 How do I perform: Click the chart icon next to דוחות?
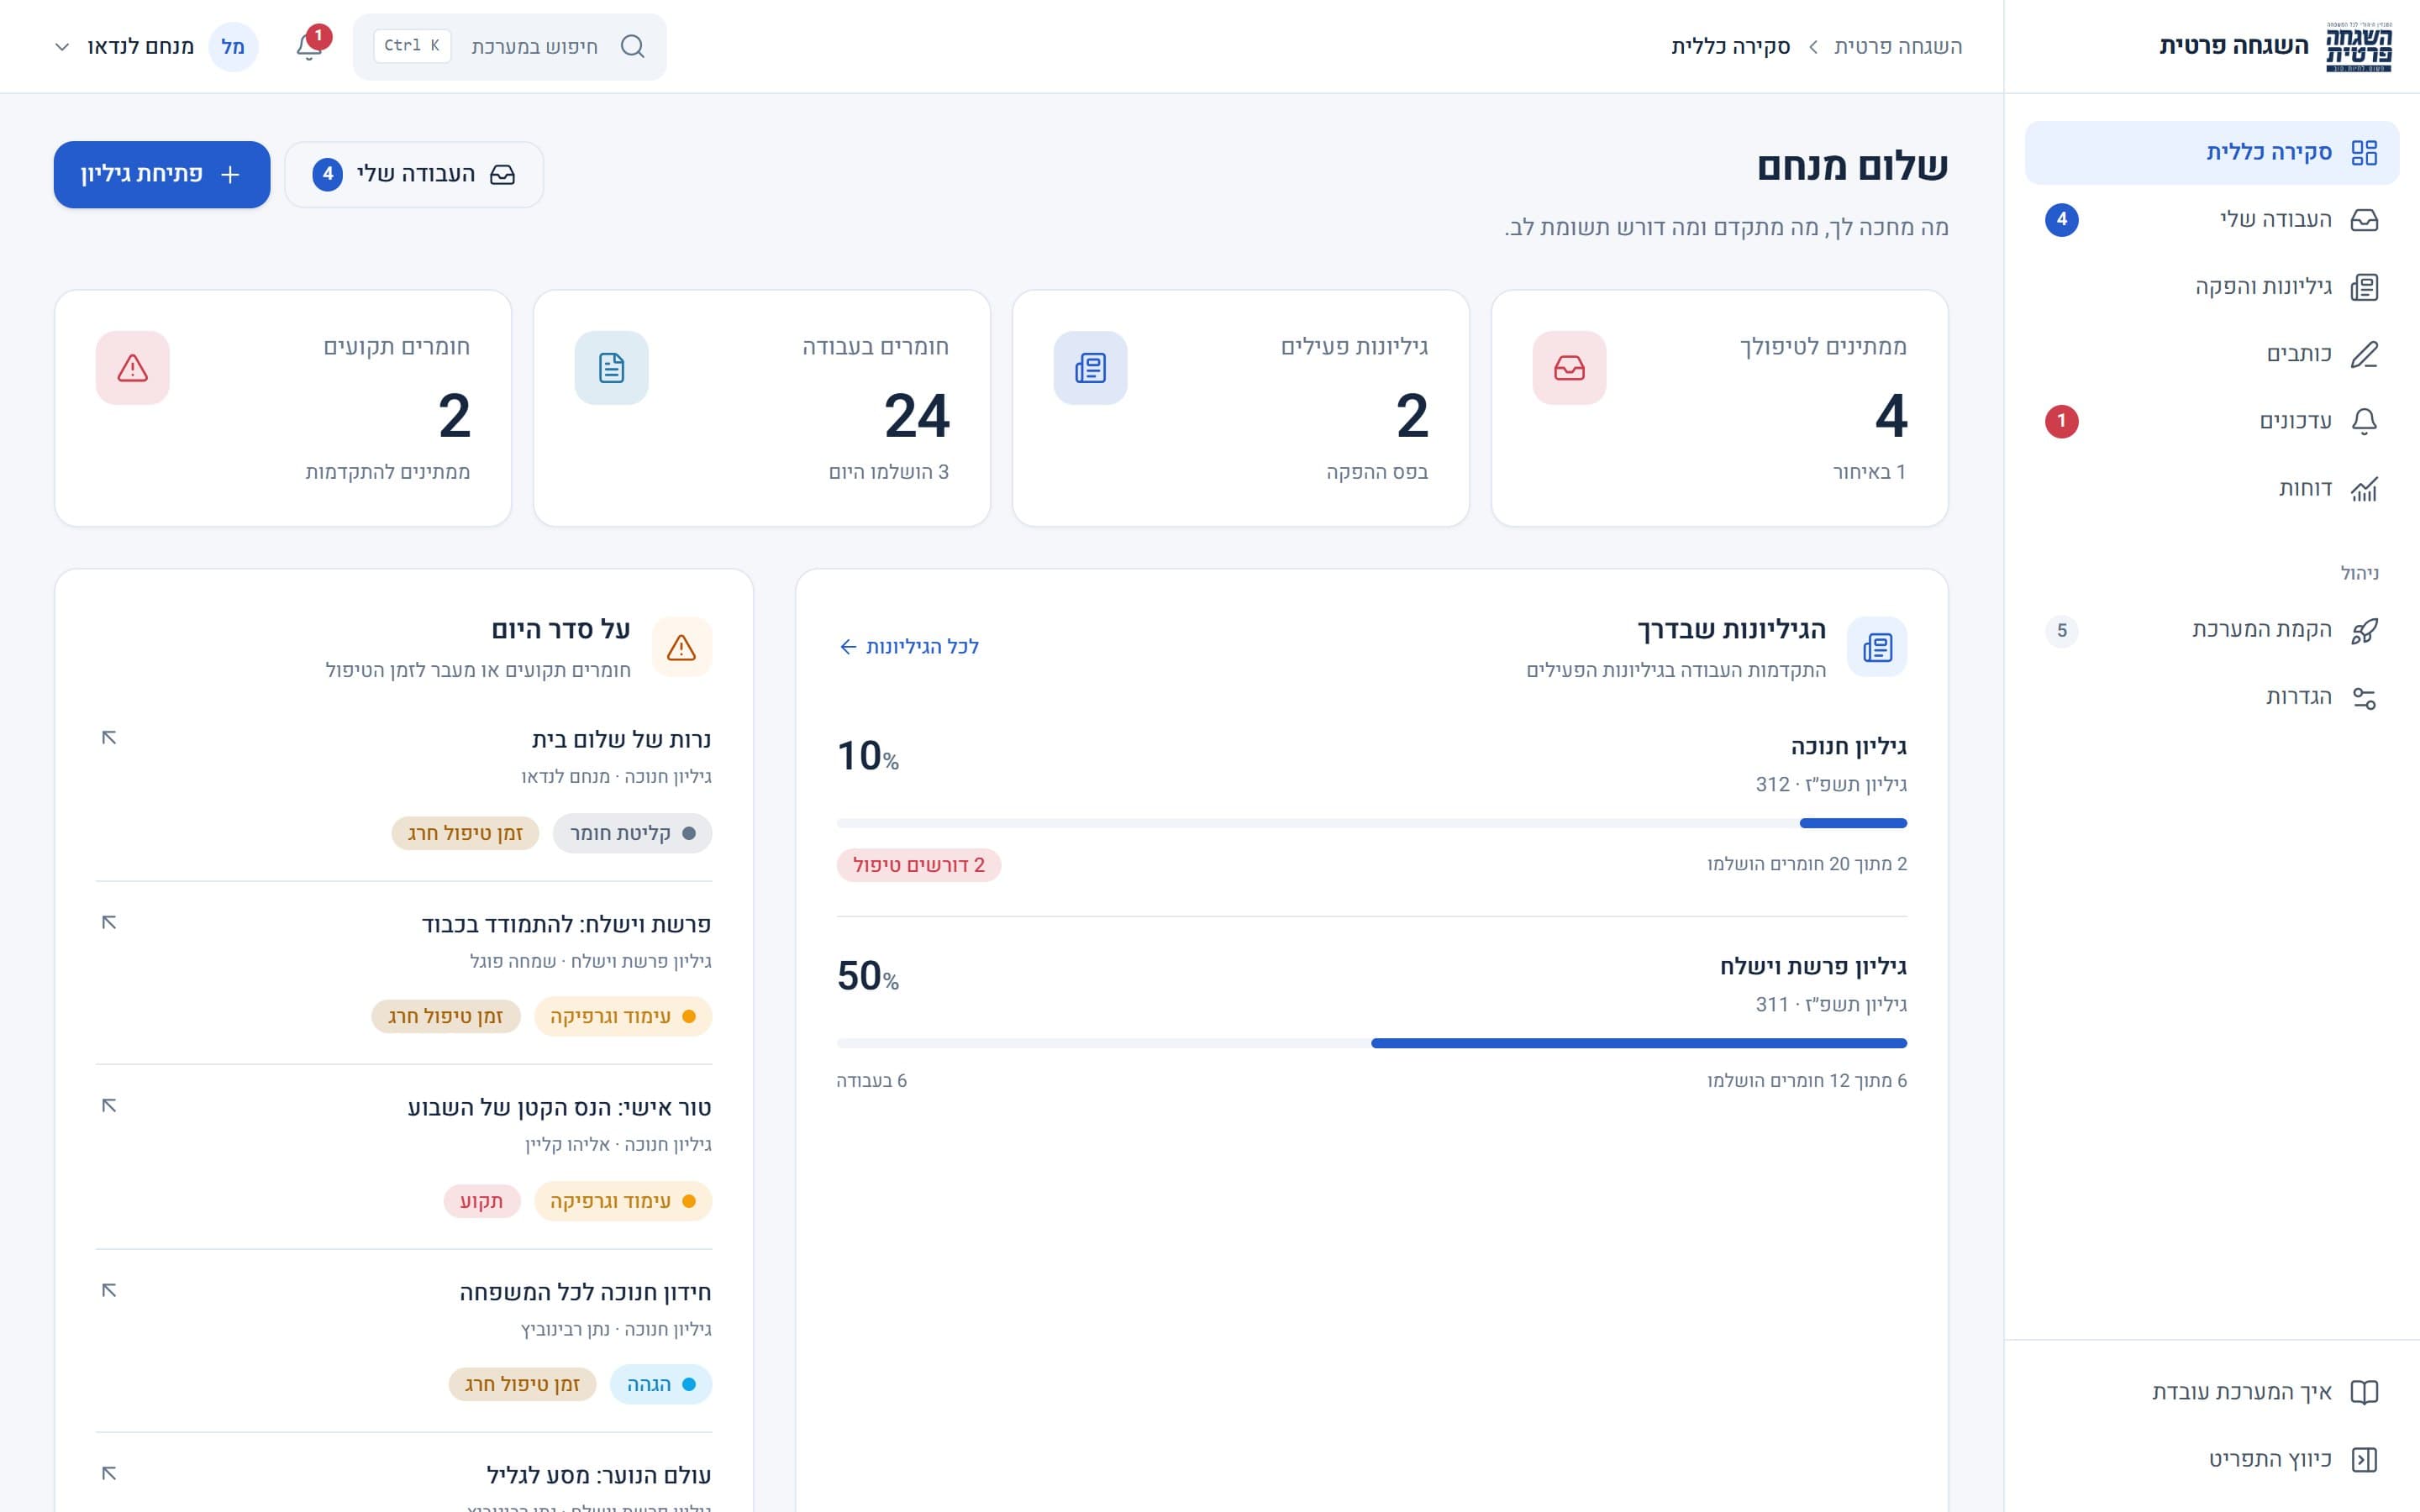click(x=2364, y=489)
